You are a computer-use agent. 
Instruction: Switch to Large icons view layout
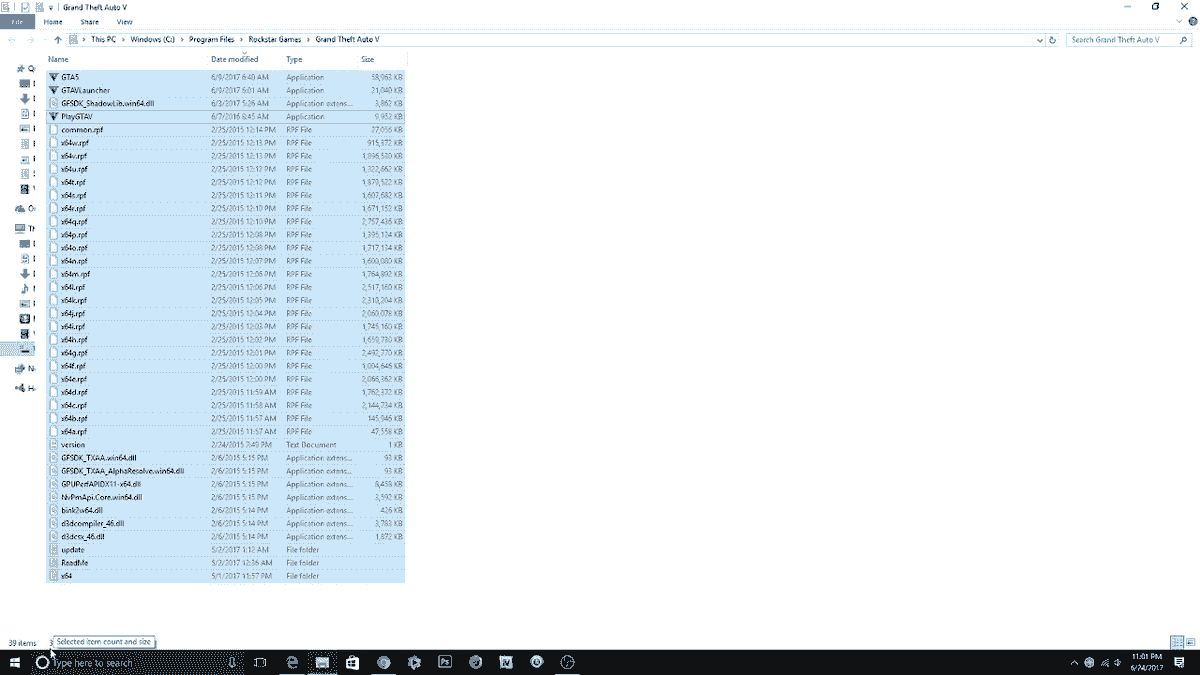pyautogui.click(x=1189, y=642)
